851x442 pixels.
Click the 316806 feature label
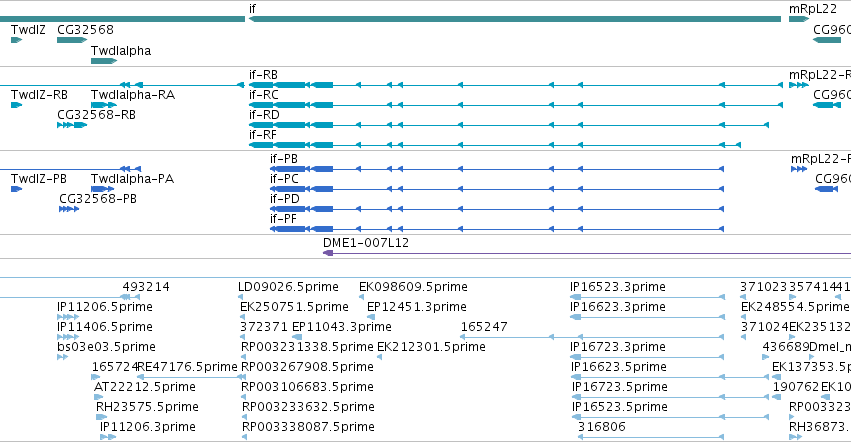(x=602, y=427)
